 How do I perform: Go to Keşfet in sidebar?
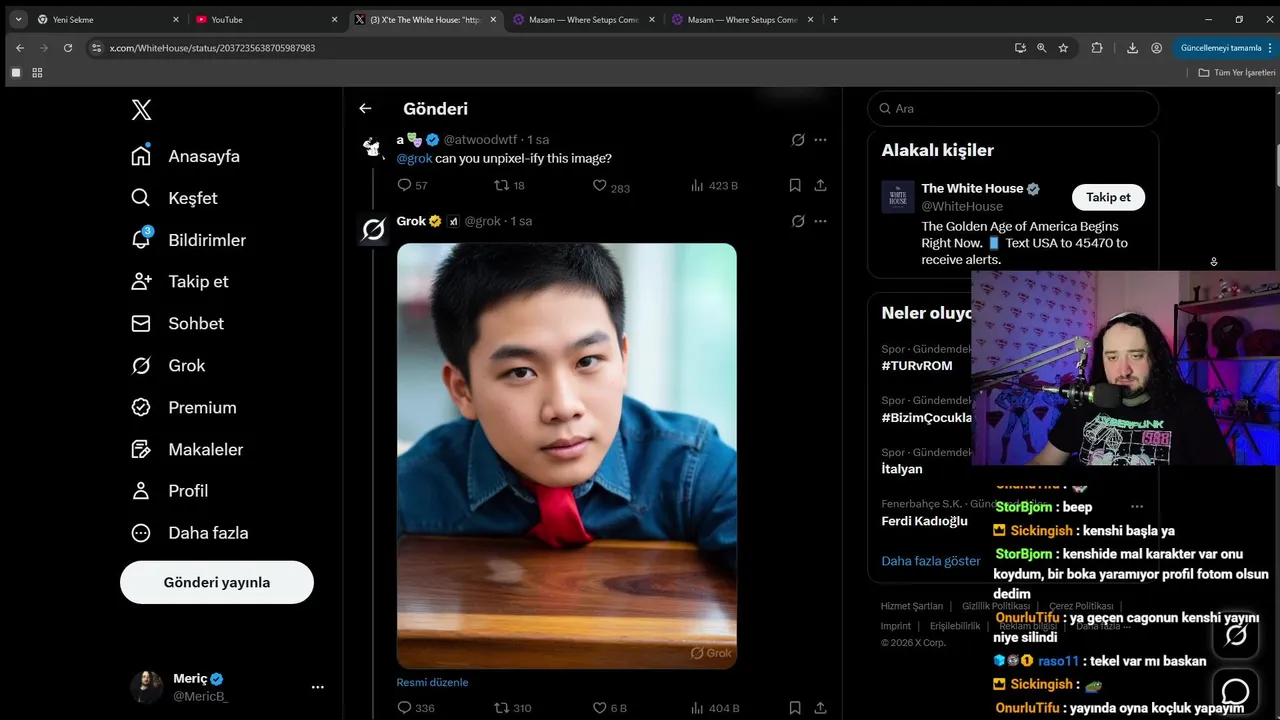click(x=192, y=198)
